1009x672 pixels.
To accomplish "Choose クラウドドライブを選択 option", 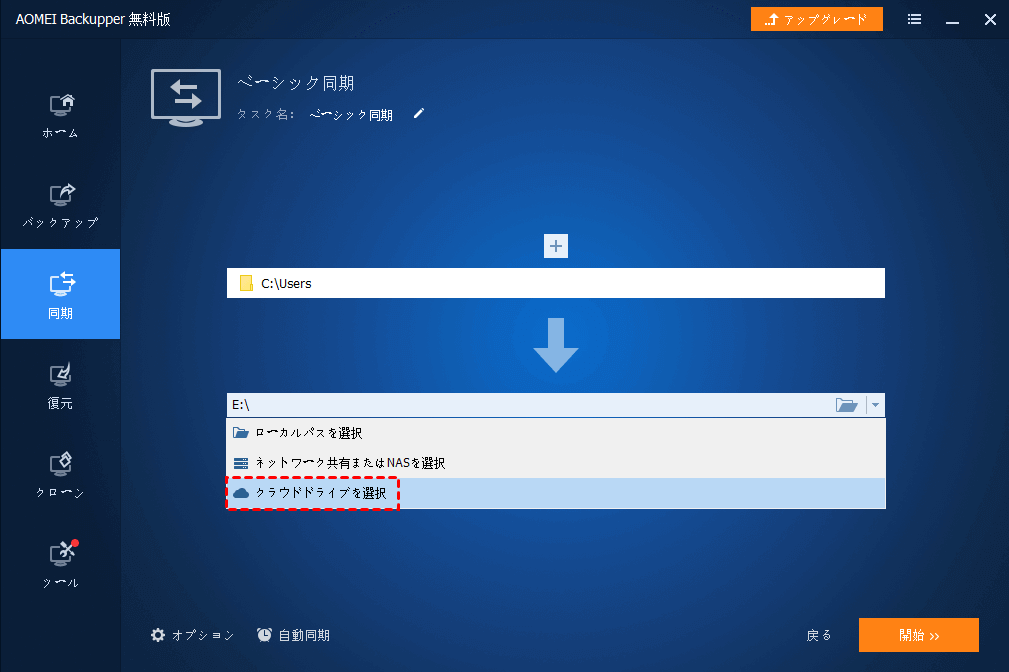I will click(x=556, y=493).
